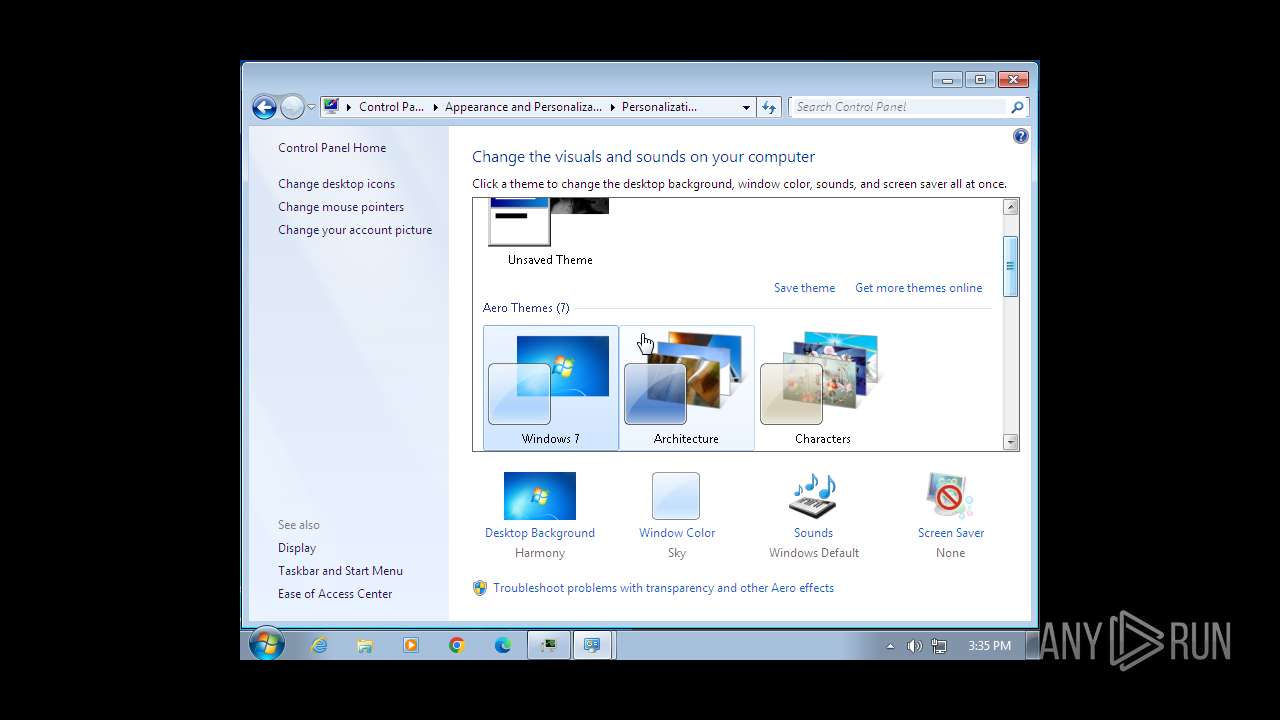Open volume speaker icon in tray
The width and height of the screenshot is (1280, 720).
click(914, 646)
